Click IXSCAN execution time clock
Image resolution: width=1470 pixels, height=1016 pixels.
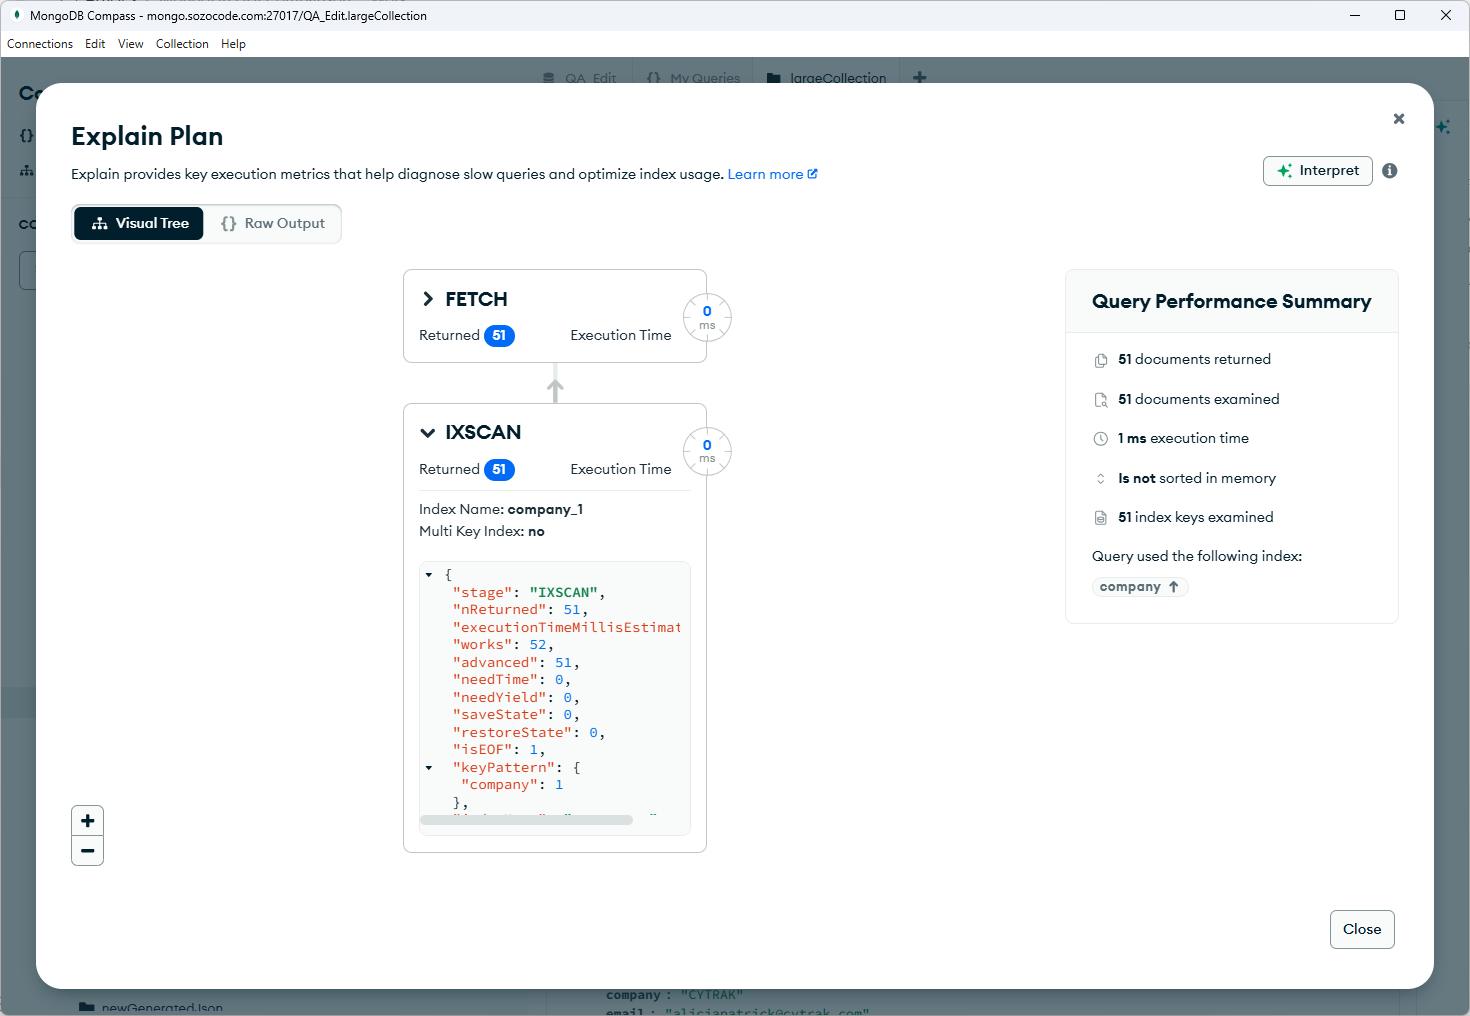707,452
